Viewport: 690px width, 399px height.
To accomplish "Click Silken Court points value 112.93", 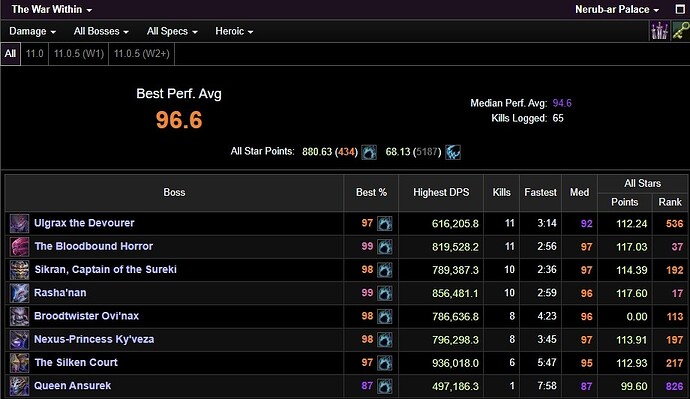I will (631, 363).
